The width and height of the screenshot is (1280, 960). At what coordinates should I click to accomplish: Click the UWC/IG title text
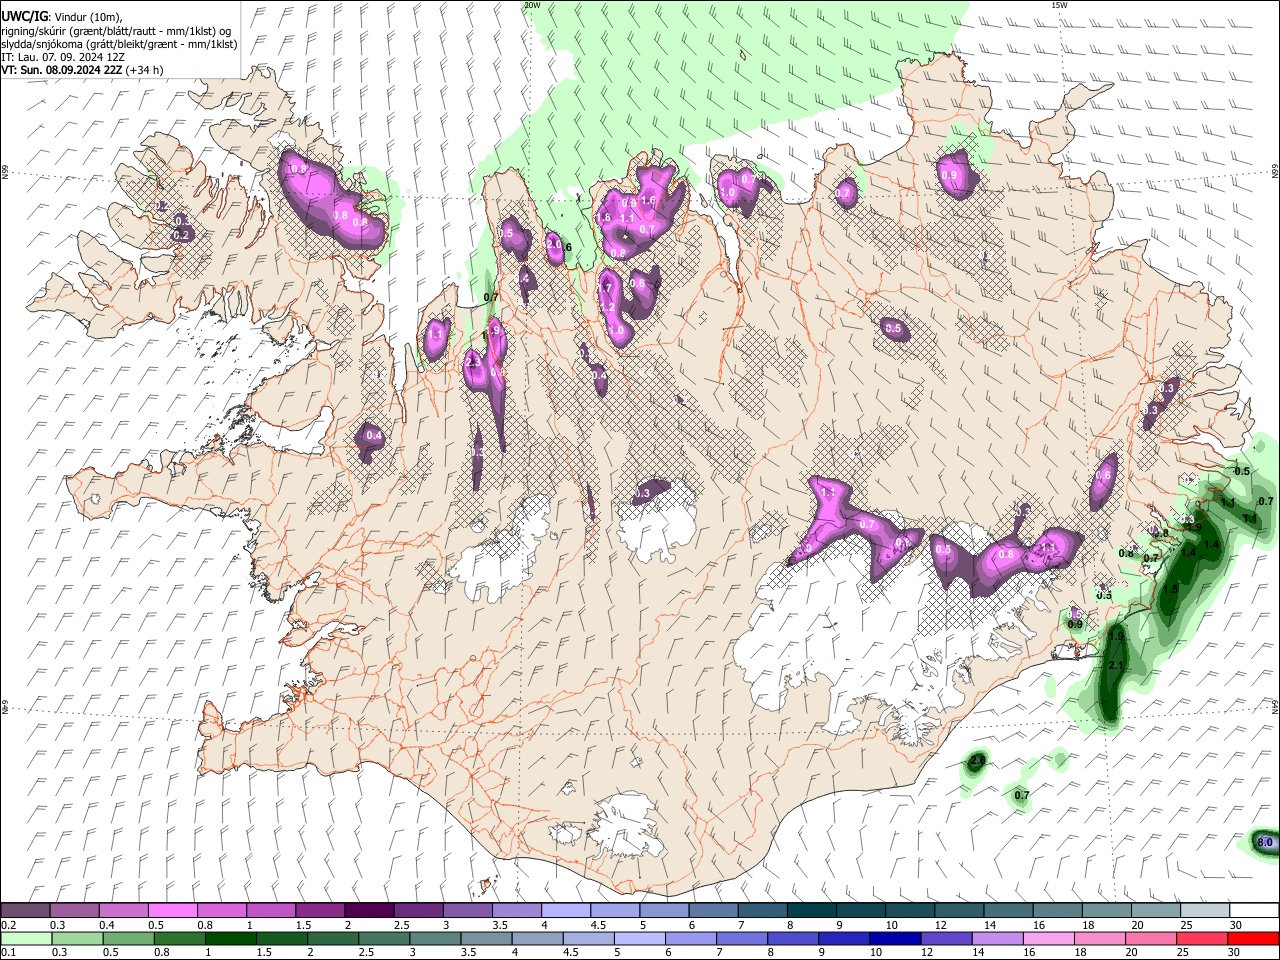point(24,16)
